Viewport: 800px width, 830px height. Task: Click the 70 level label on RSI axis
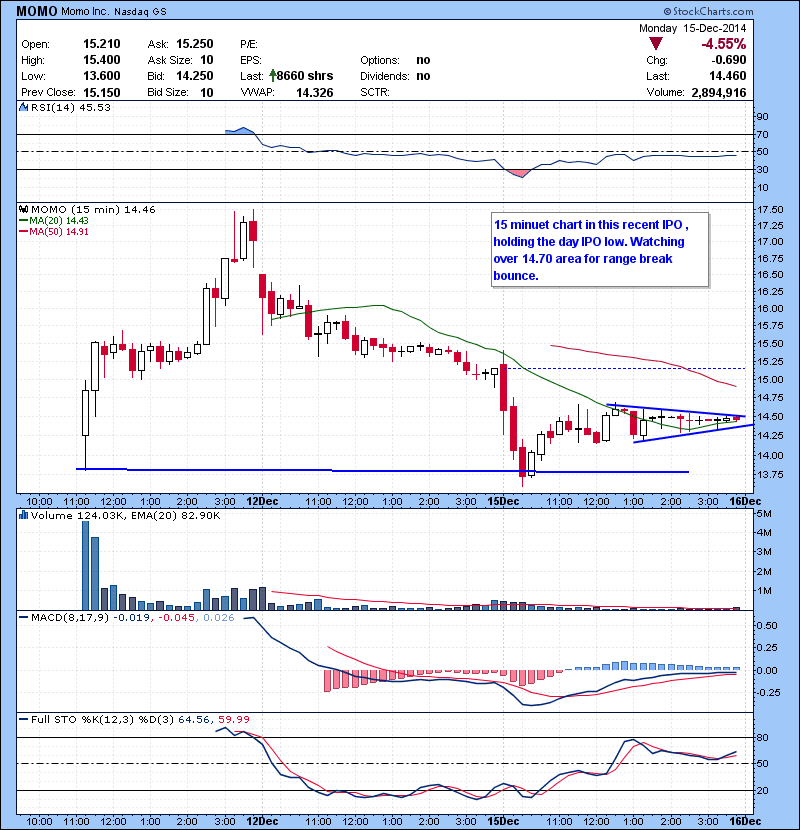click(x=762, y=134)
